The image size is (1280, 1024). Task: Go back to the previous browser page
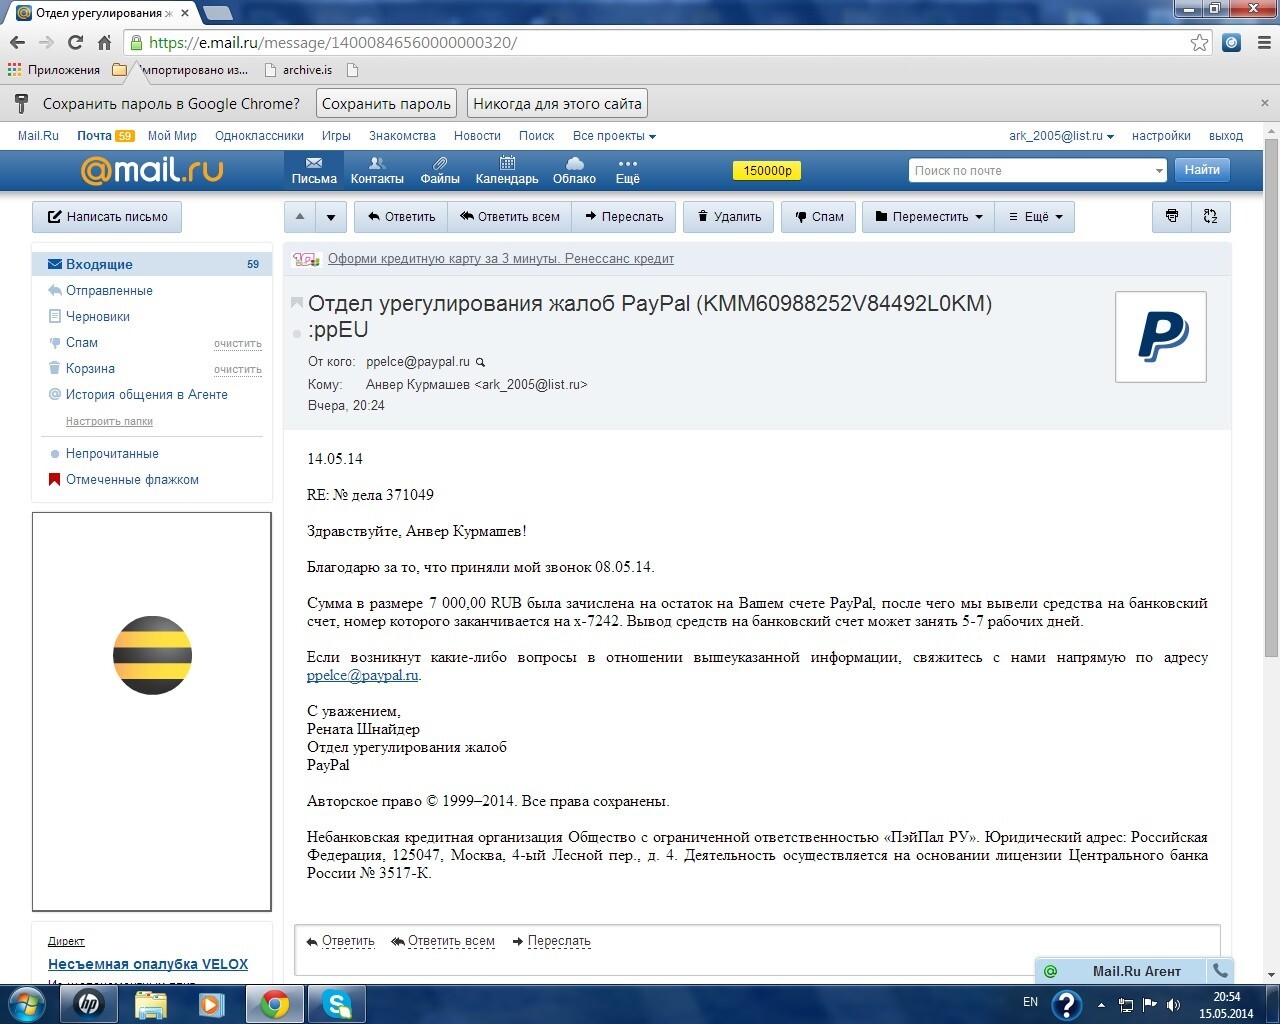pyautogui.click(x=17, y=42)
